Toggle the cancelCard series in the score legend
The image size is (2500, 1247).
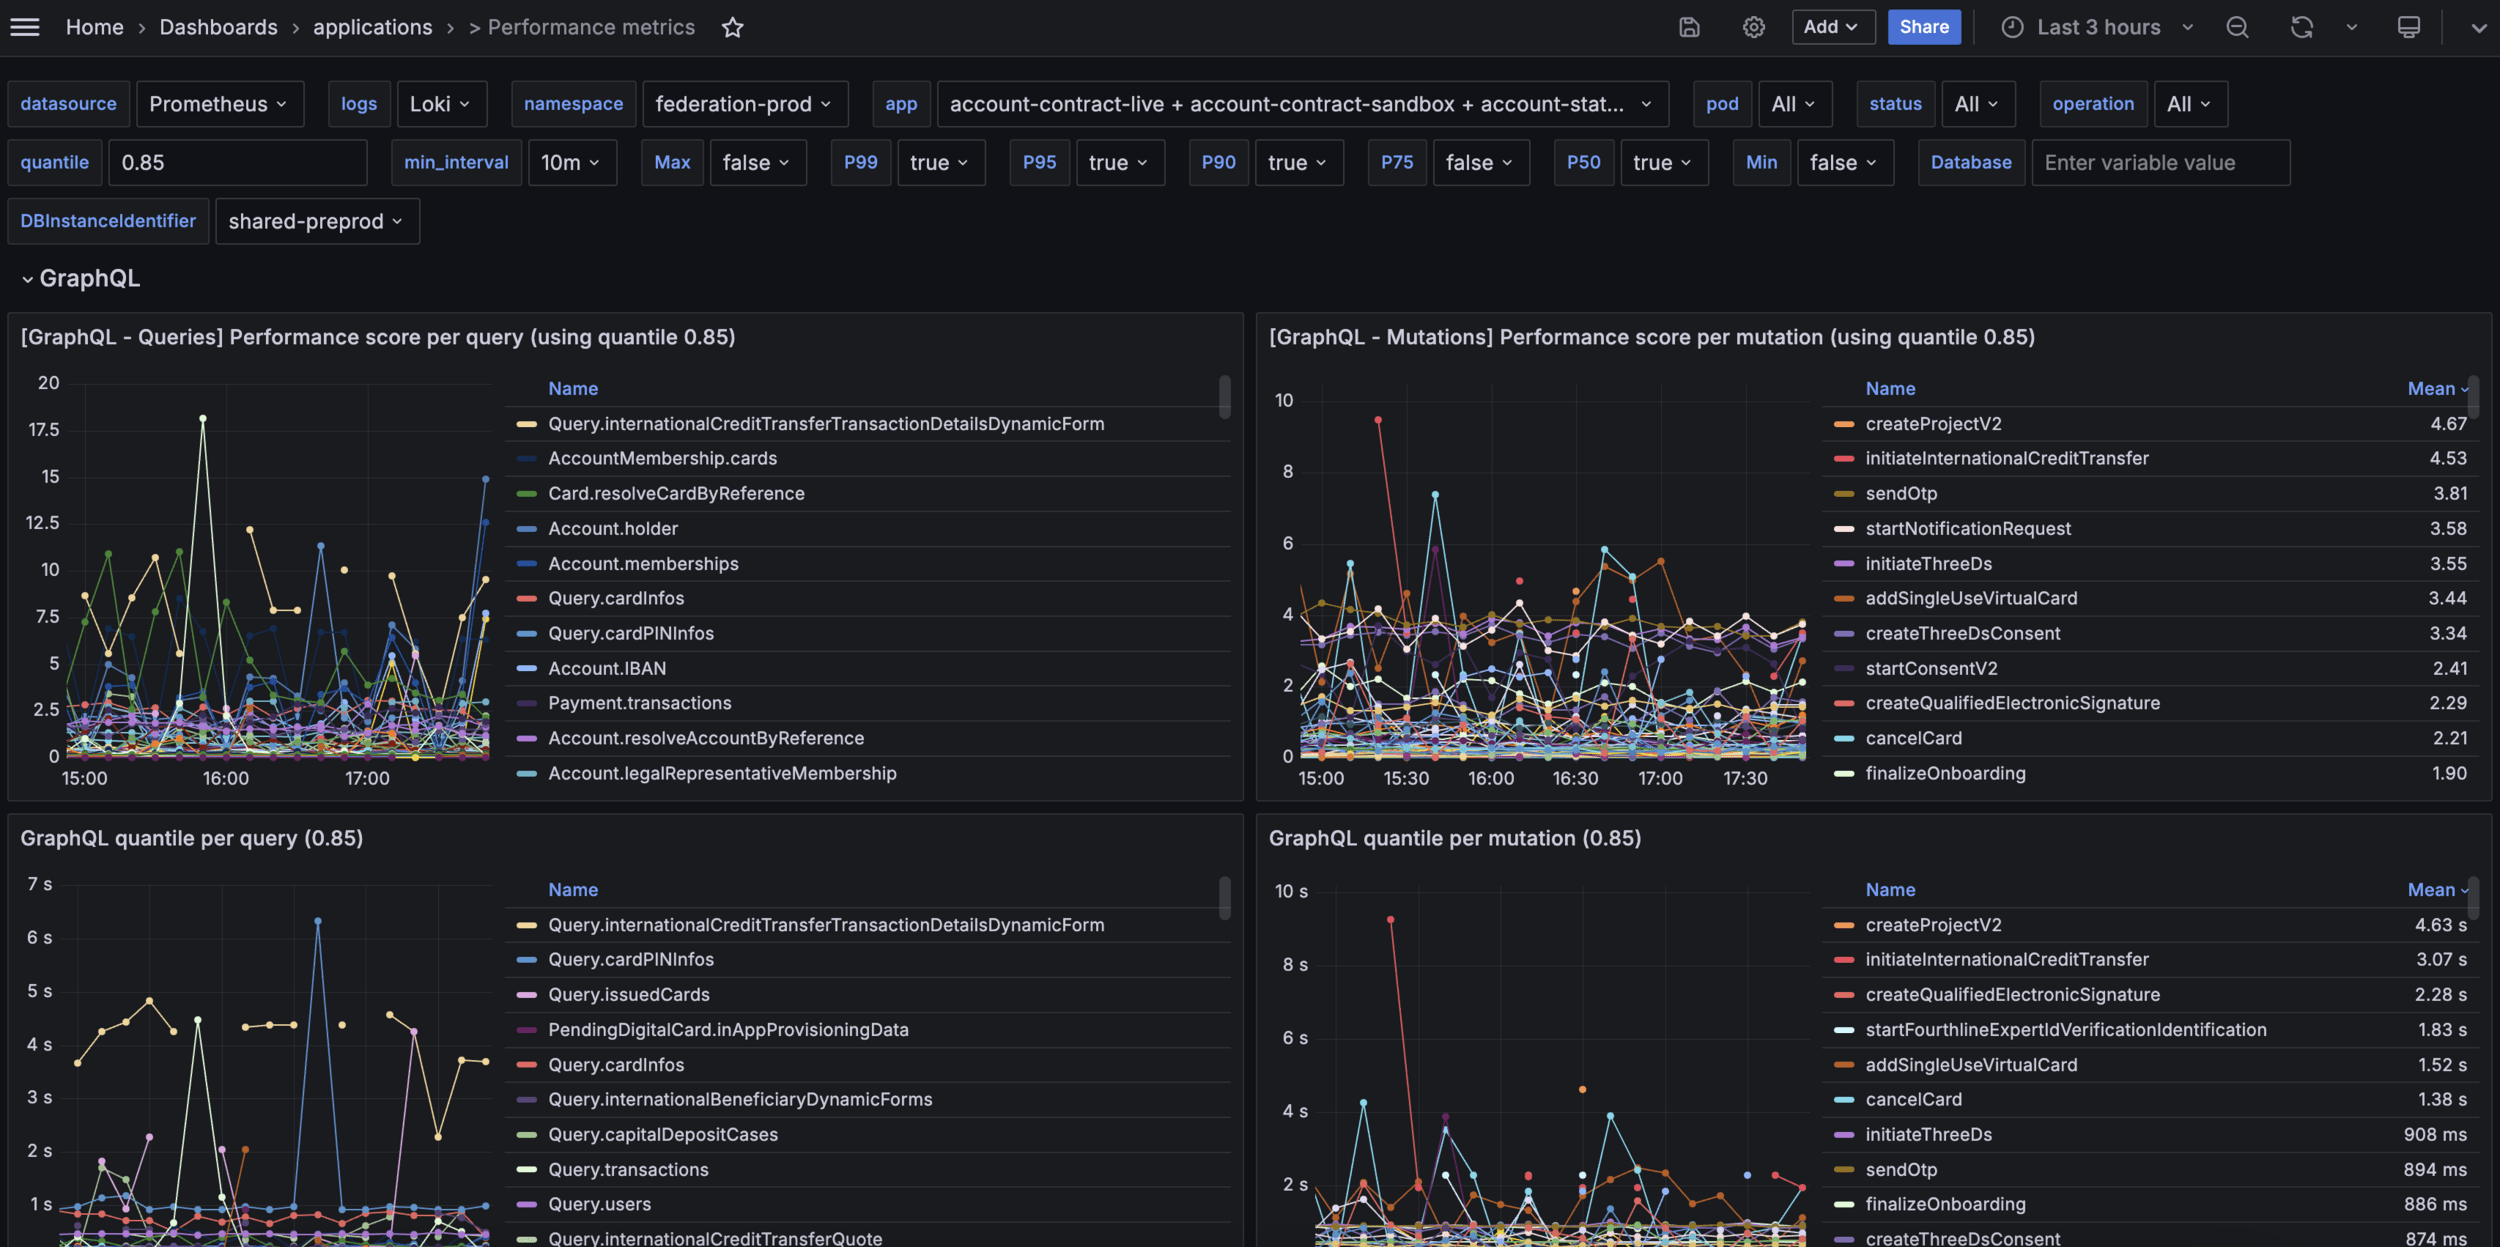pos(1913,739)
